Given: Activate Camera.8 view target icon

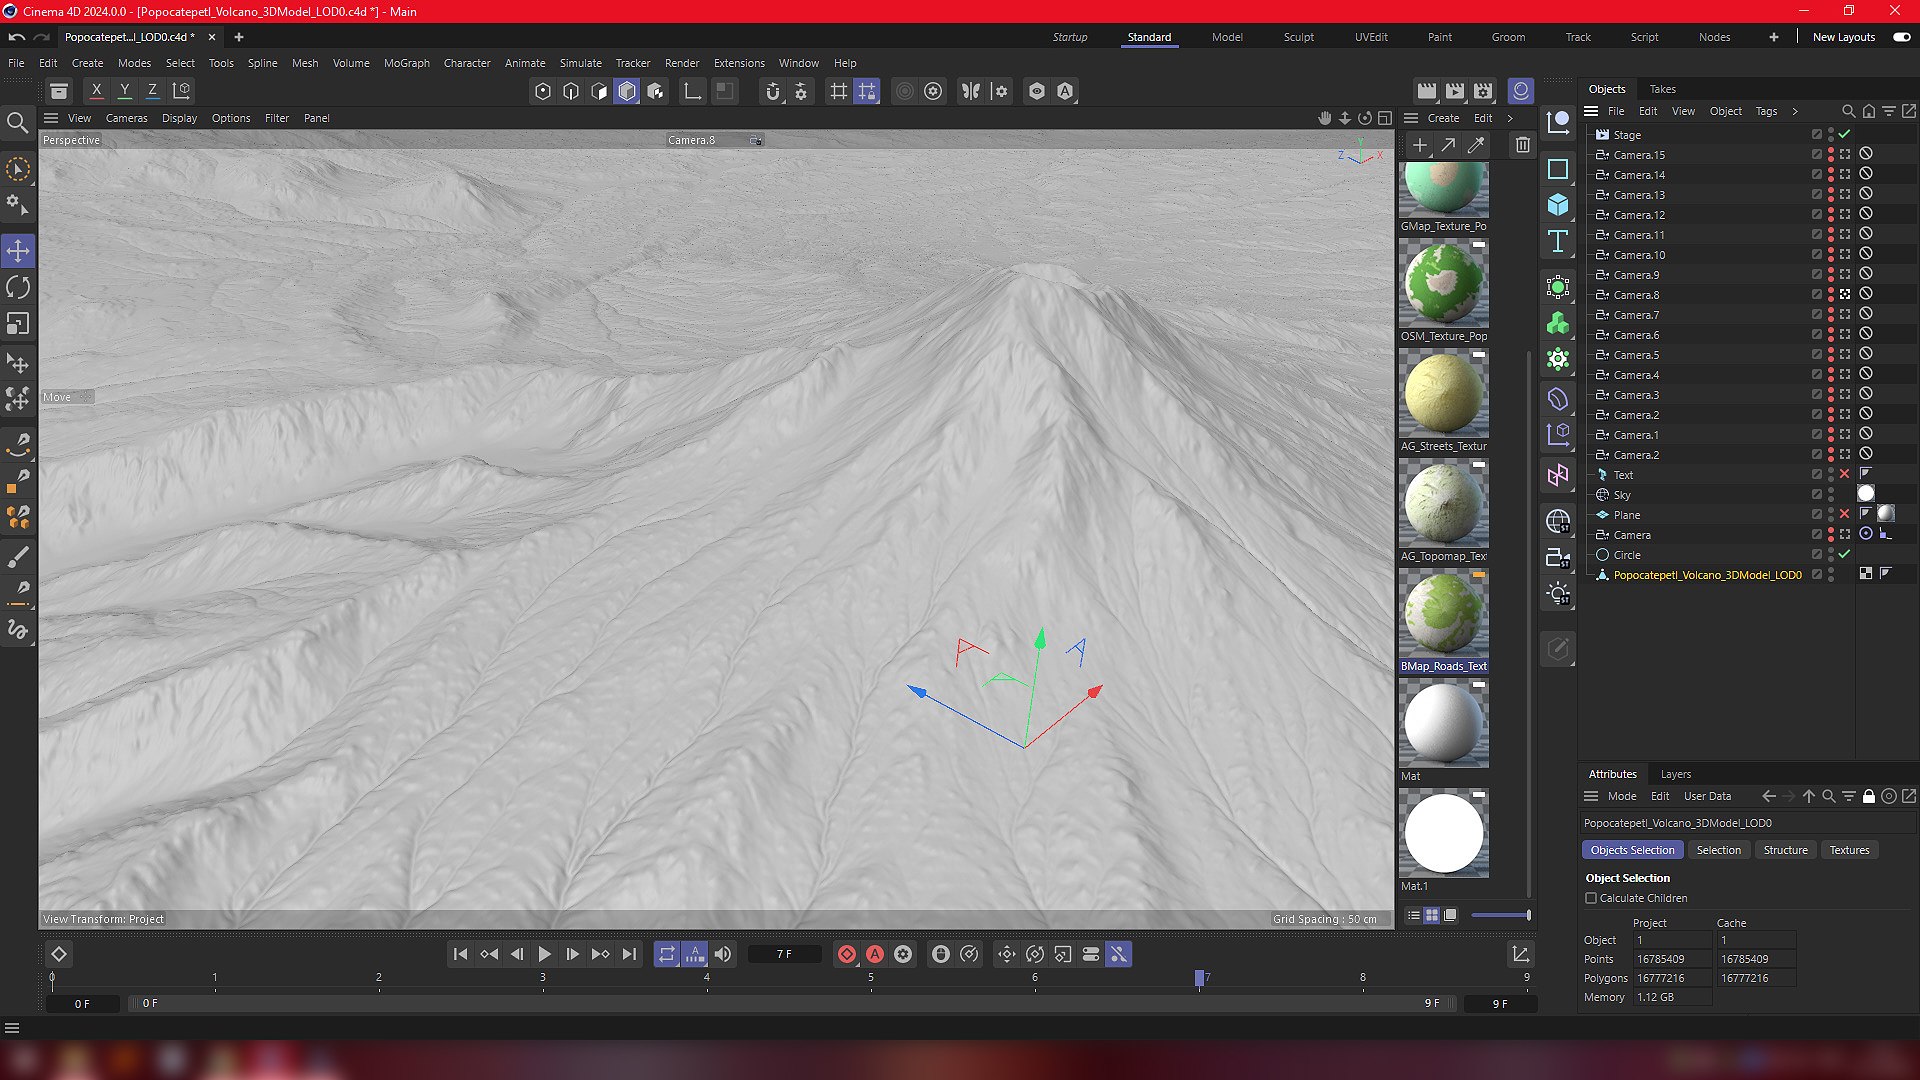Looking at the screenshot, I should (x=1845, y=295).
